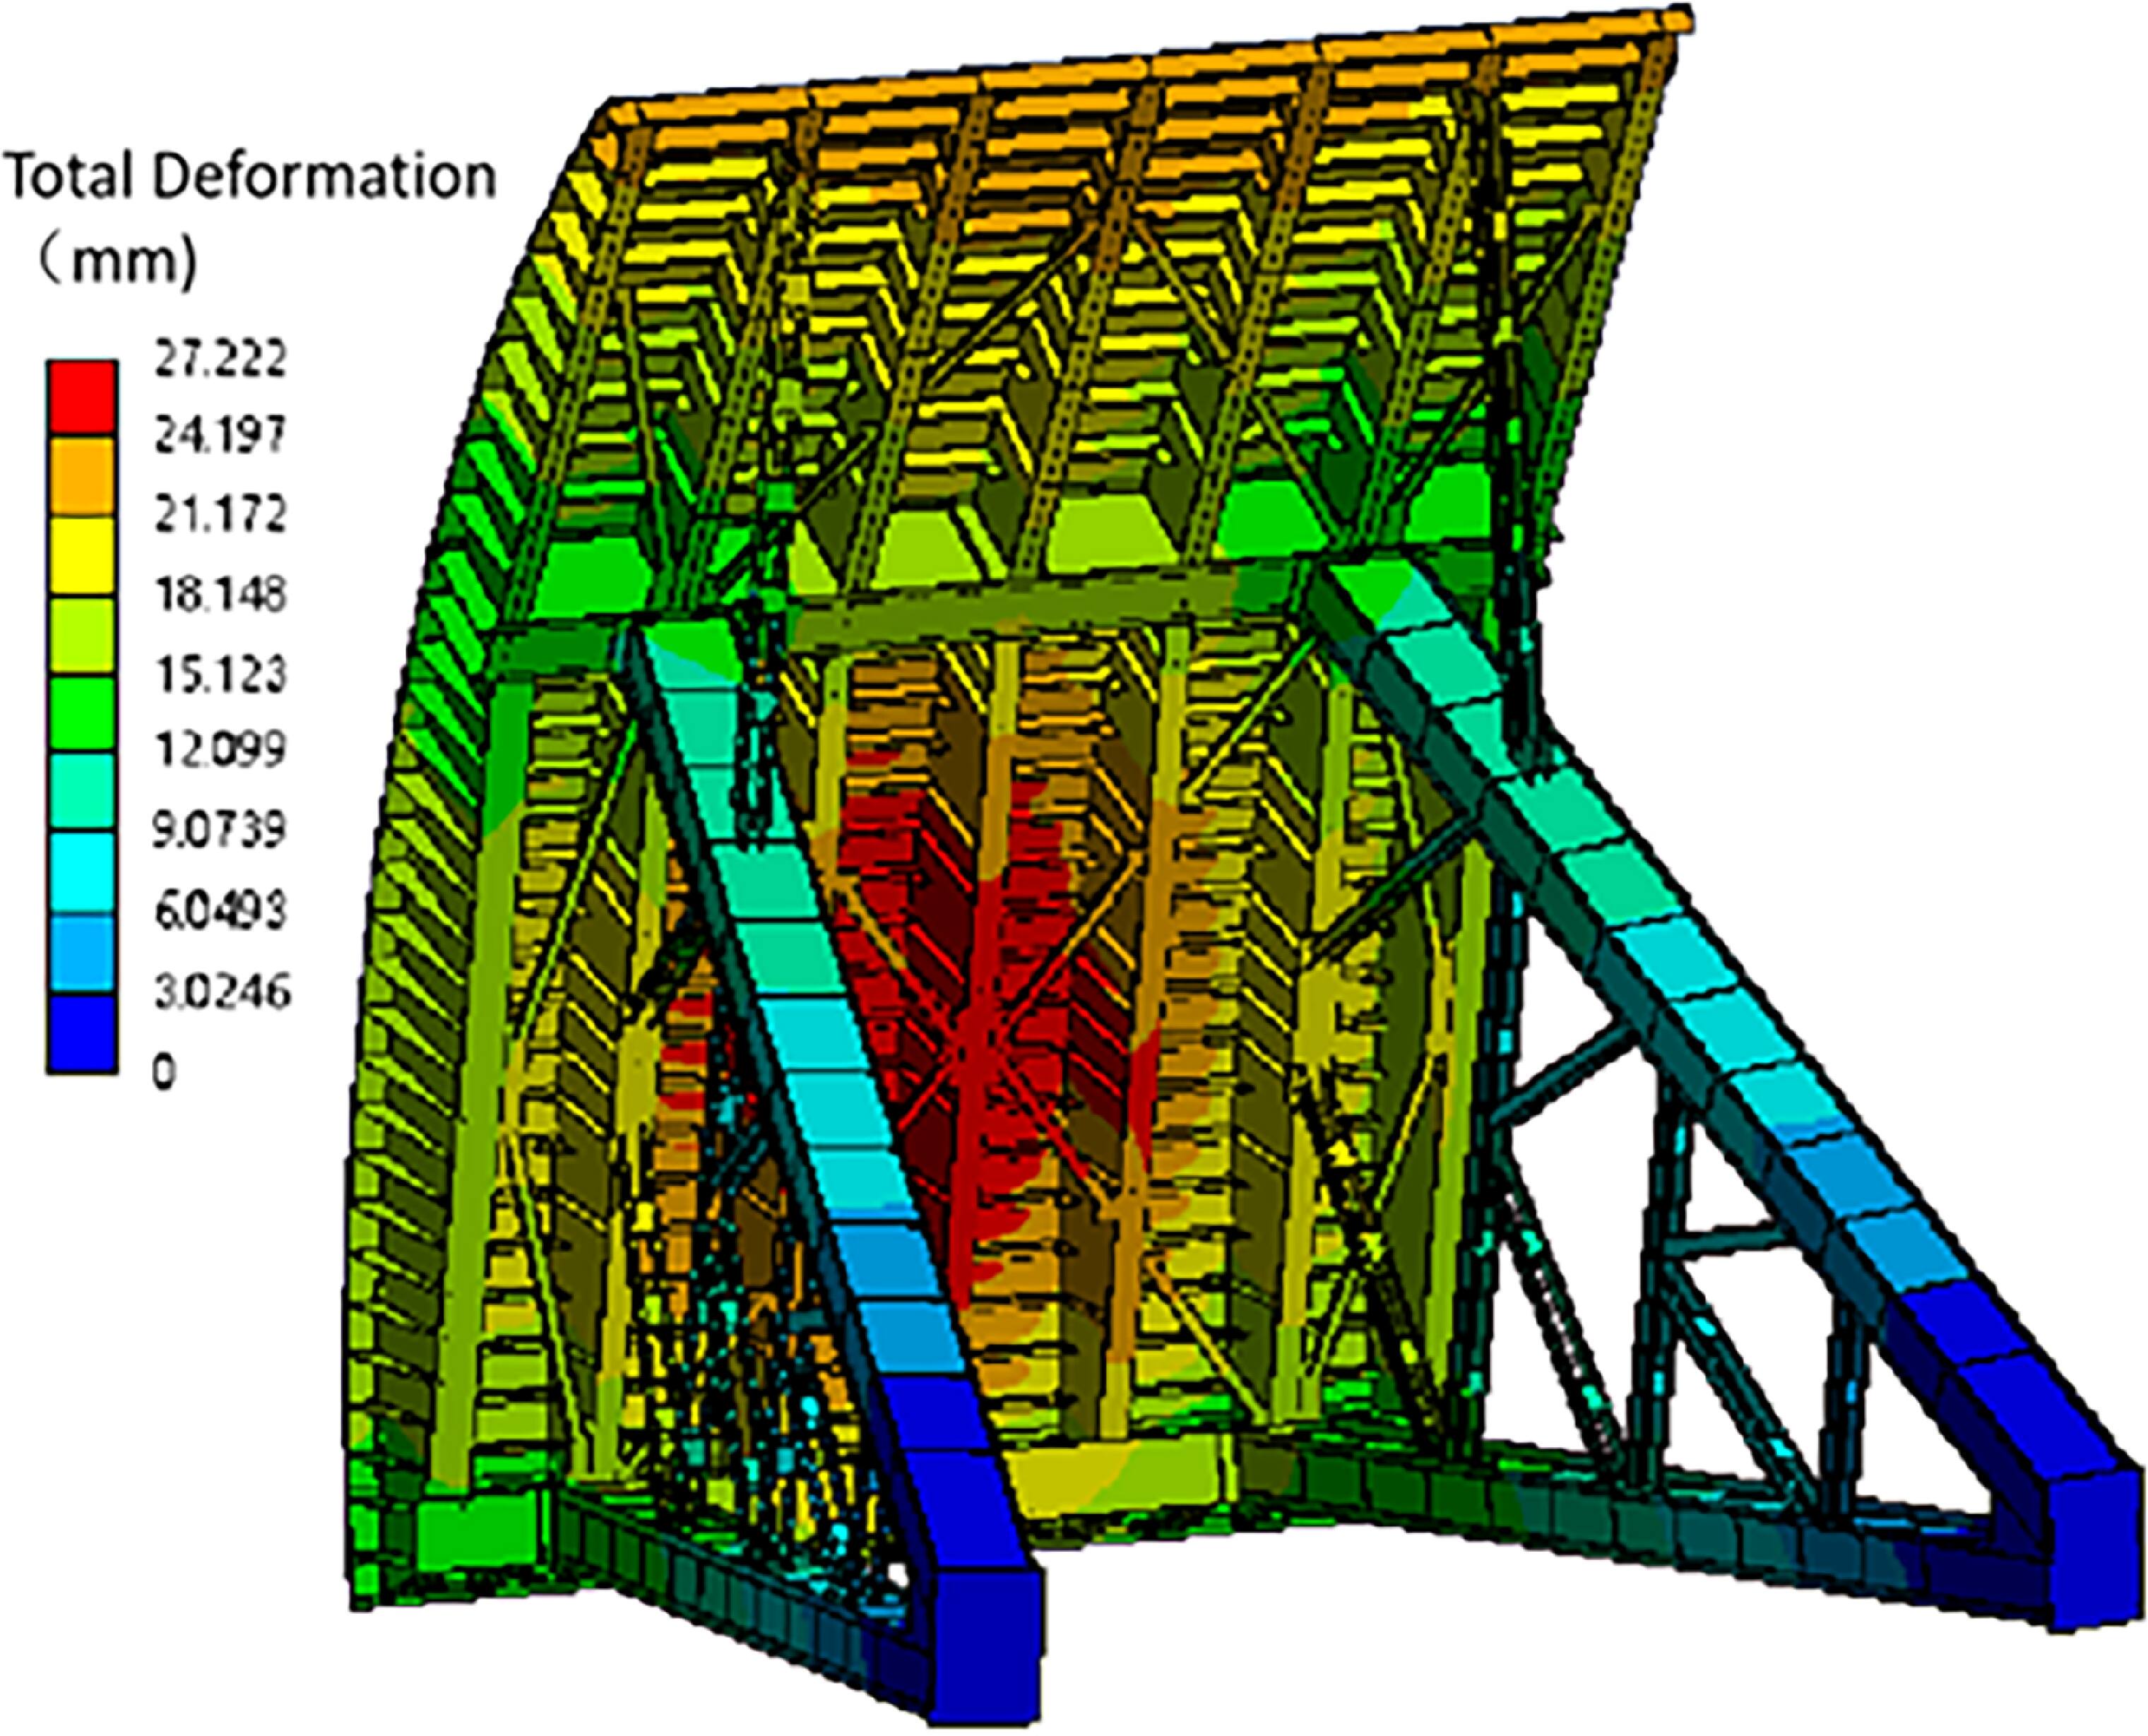Click the bright green legend swatch below 15.123

(82, 714)
